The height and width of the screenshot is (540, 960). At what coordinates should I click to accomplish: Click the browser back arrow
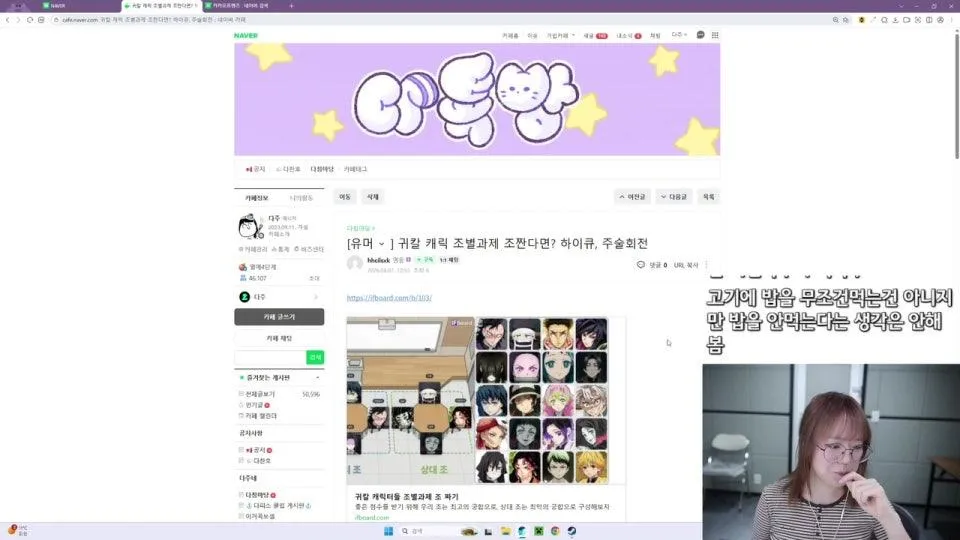[7, 20]
